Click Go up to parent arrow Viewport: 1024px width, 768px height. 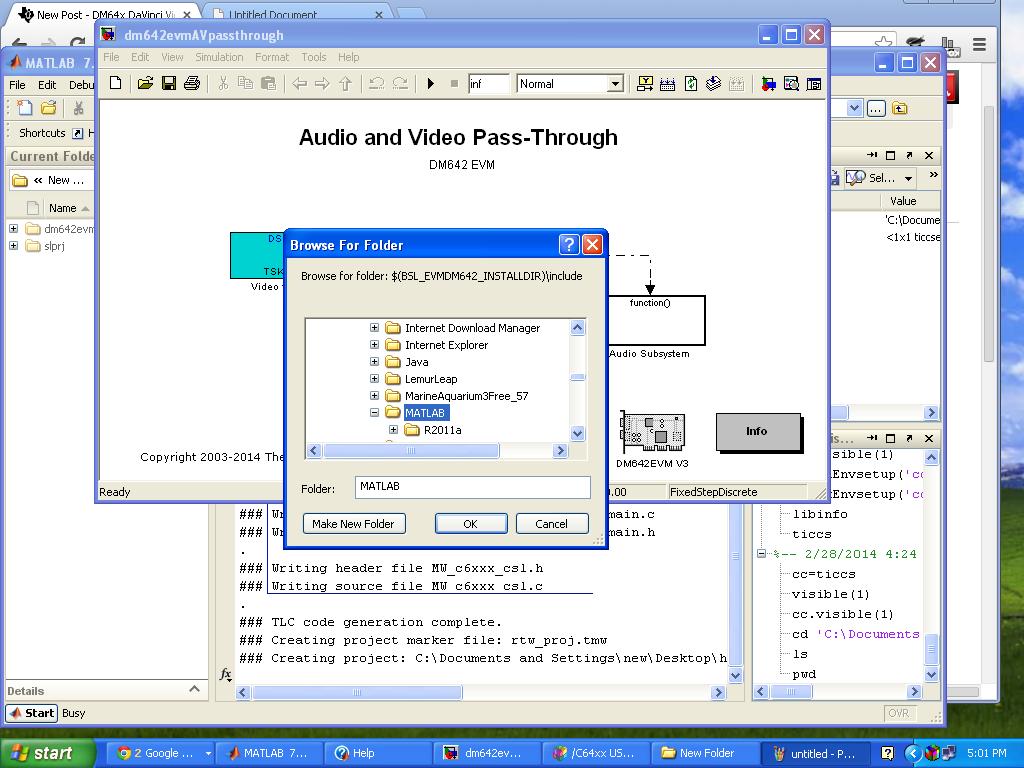[x=345, y=83]
